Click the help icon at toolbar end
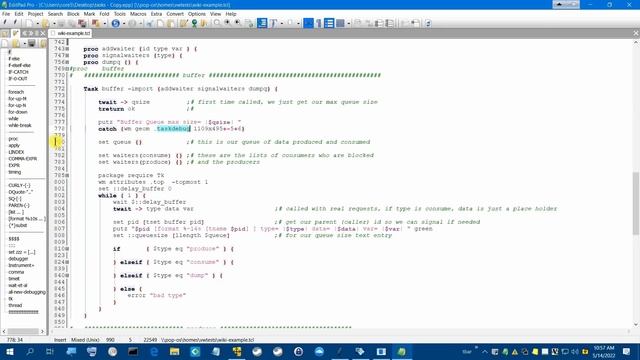This screenshot has height=360, width=640. 428,23
